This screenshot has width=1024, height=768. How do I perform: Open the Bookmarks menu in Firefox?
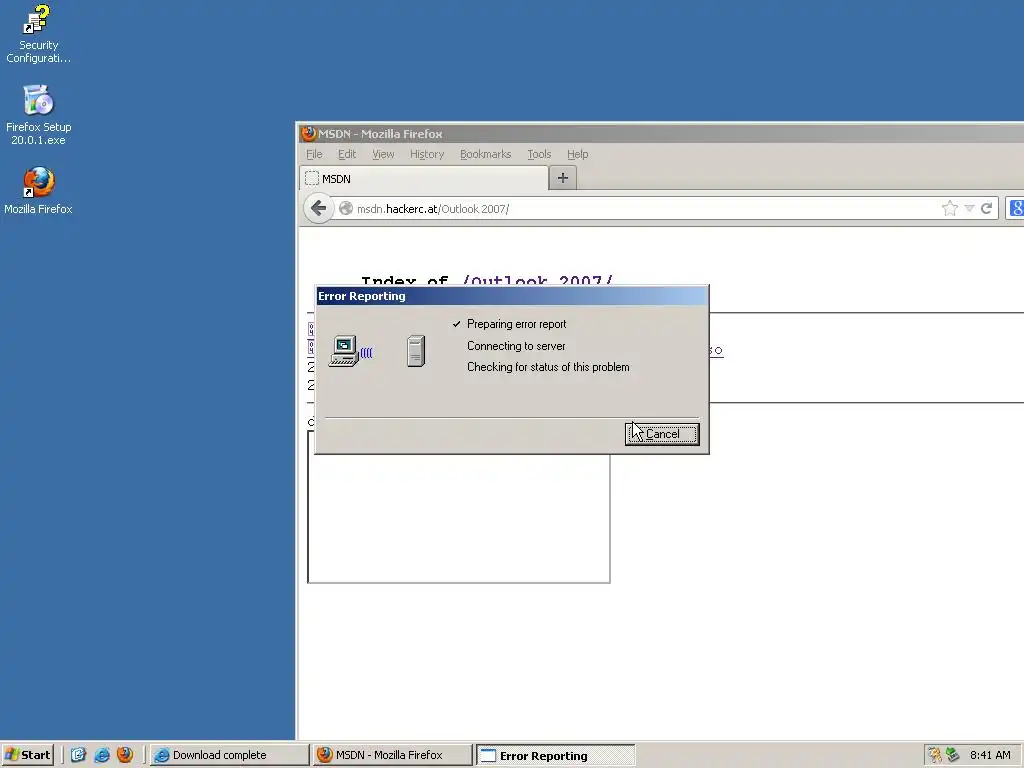tap(485, 154)
